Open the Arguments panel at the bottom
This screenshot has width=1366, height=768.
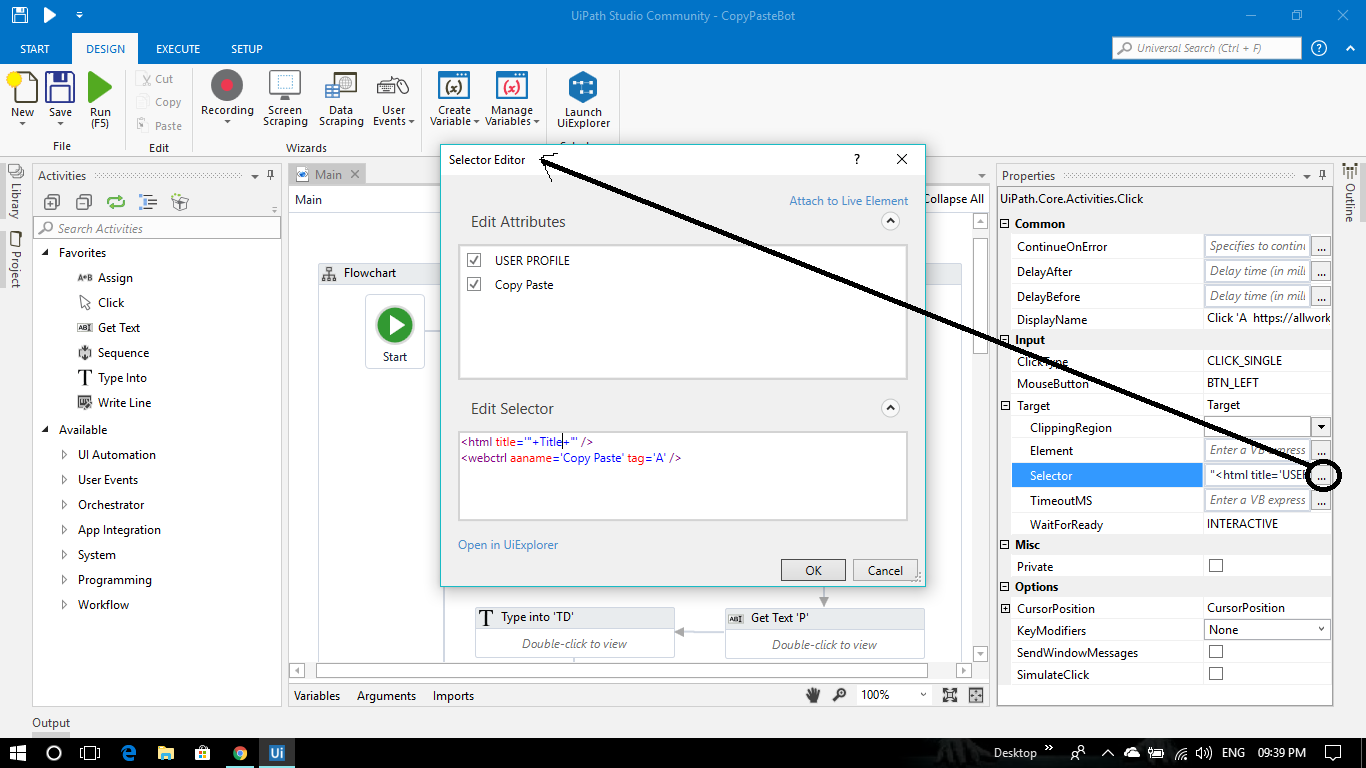pos(386,695)
